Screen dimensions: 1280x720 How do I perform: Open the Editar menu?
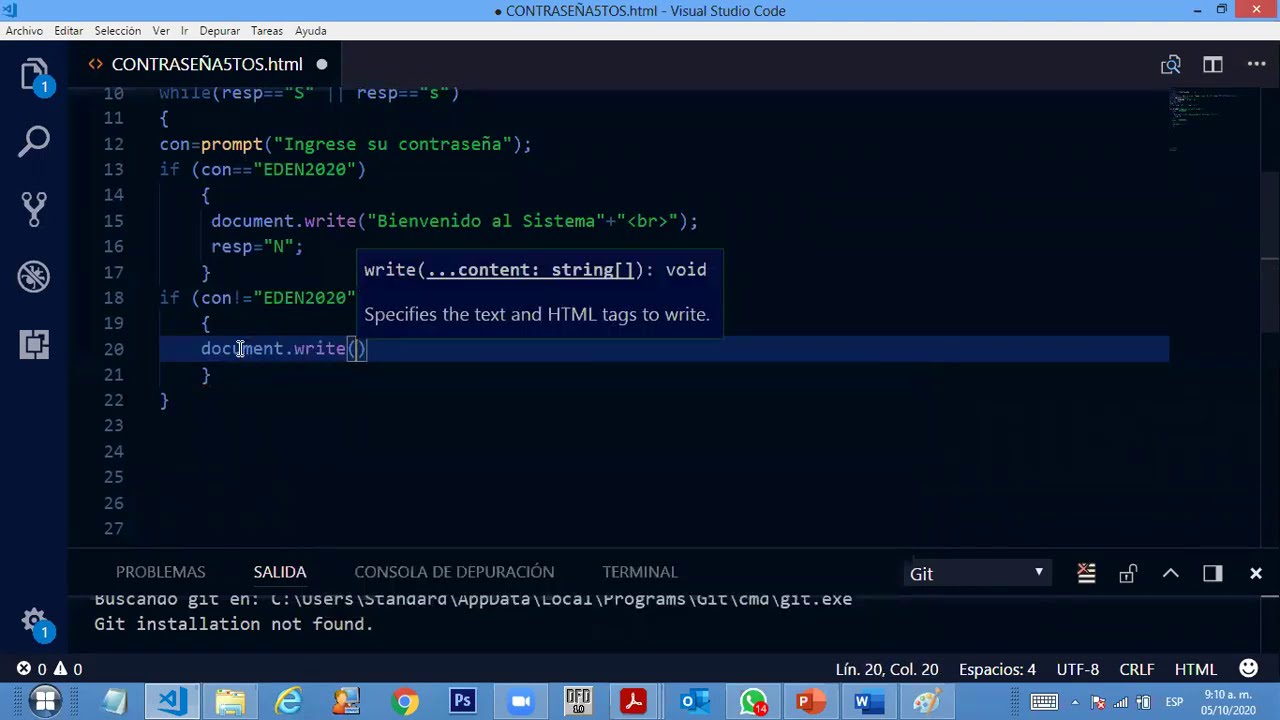(68, 31)
